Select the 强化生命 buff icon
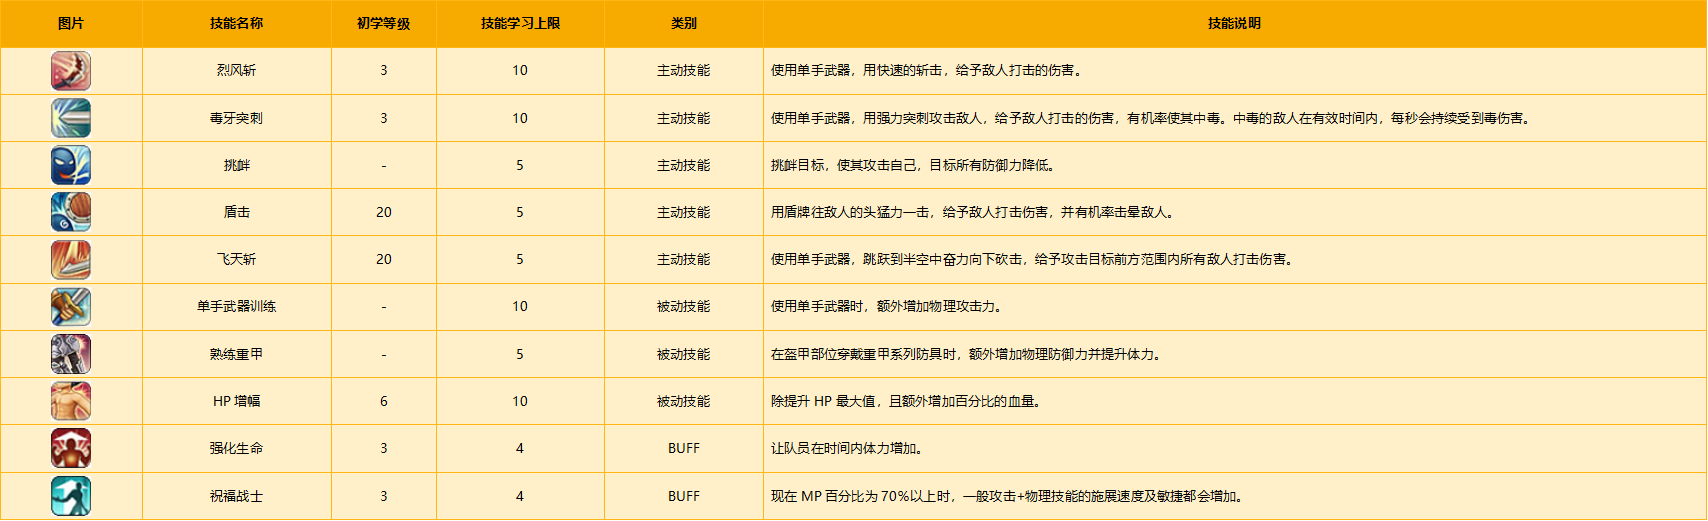Viewport: 1708px width, 521px height. [71, 448]
